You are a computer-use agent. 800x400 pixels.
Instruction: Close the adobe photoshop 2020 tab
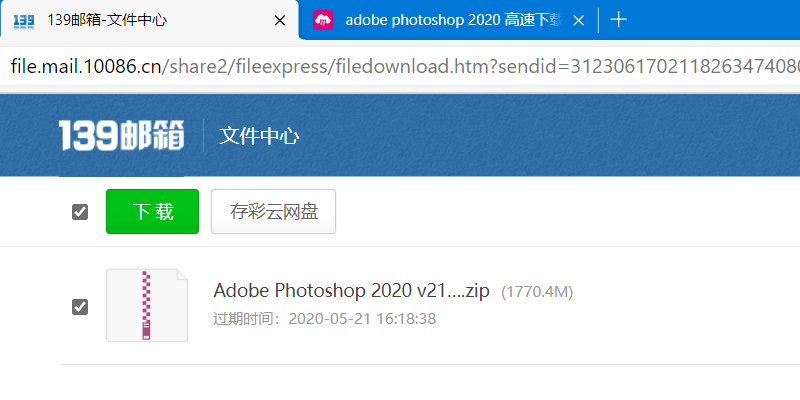[x=579, y=20]
